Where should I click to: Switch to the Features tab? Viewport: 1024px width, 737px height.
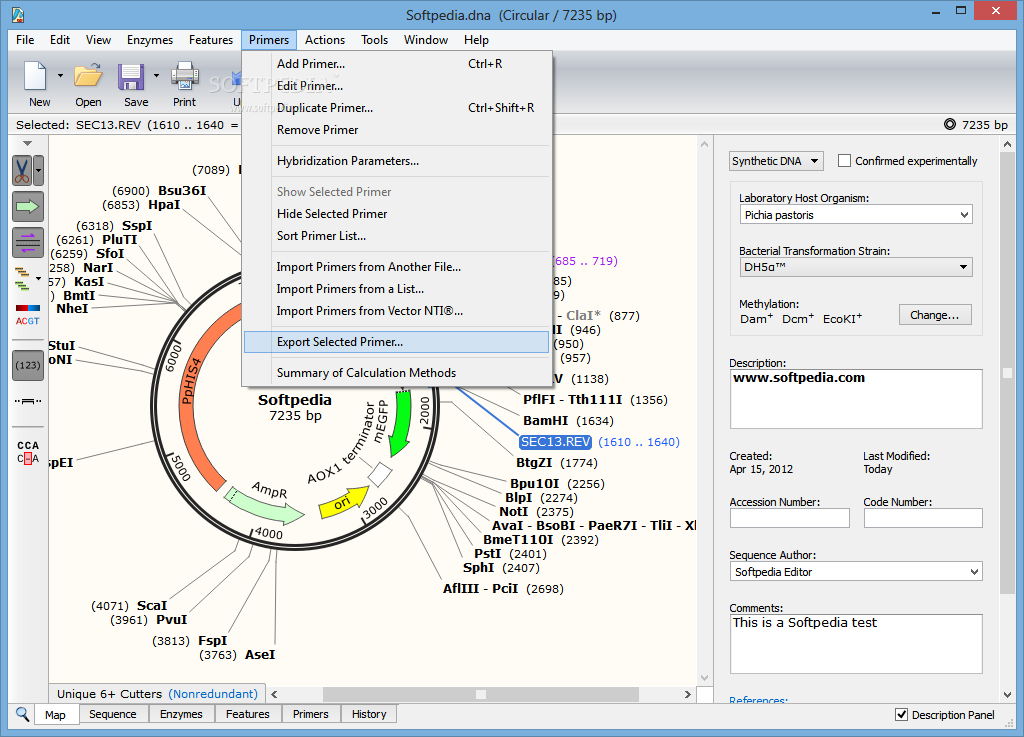[248, 714]
